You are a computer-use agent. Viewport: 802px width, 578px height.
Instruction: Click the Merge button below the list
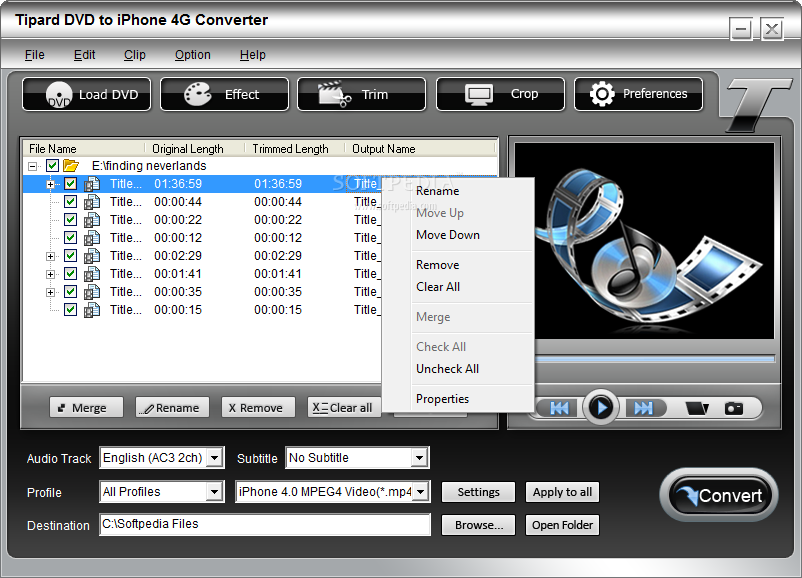click(x=86, y=408)
